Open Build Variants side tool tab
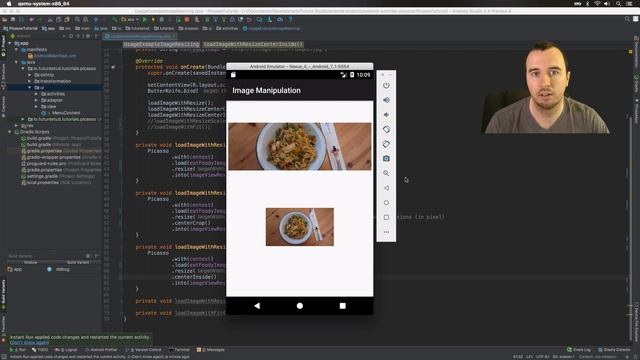The height and width of the screenshot is (360, 640). (3, 294)
